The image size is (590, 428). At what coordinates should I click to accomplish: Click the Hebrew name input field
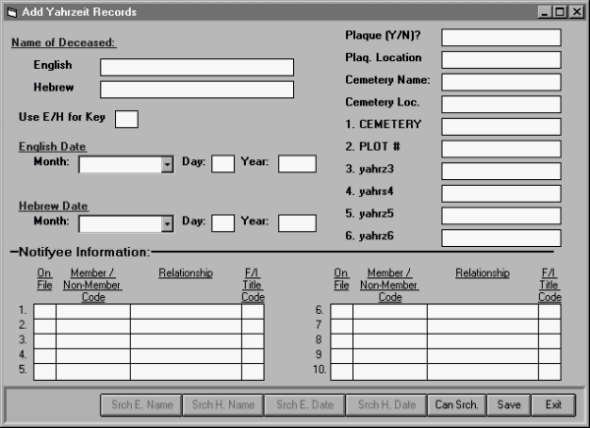(197, 90)
